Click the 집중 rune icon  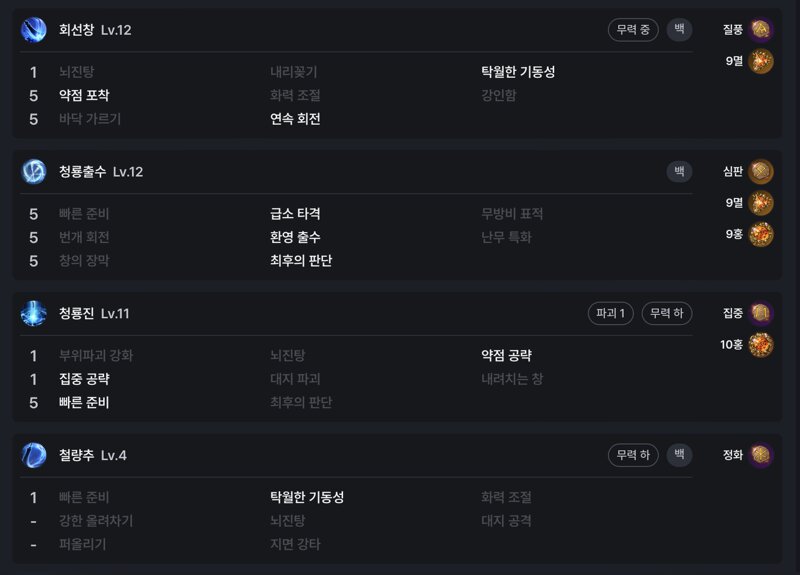click(x=761, y=313)
